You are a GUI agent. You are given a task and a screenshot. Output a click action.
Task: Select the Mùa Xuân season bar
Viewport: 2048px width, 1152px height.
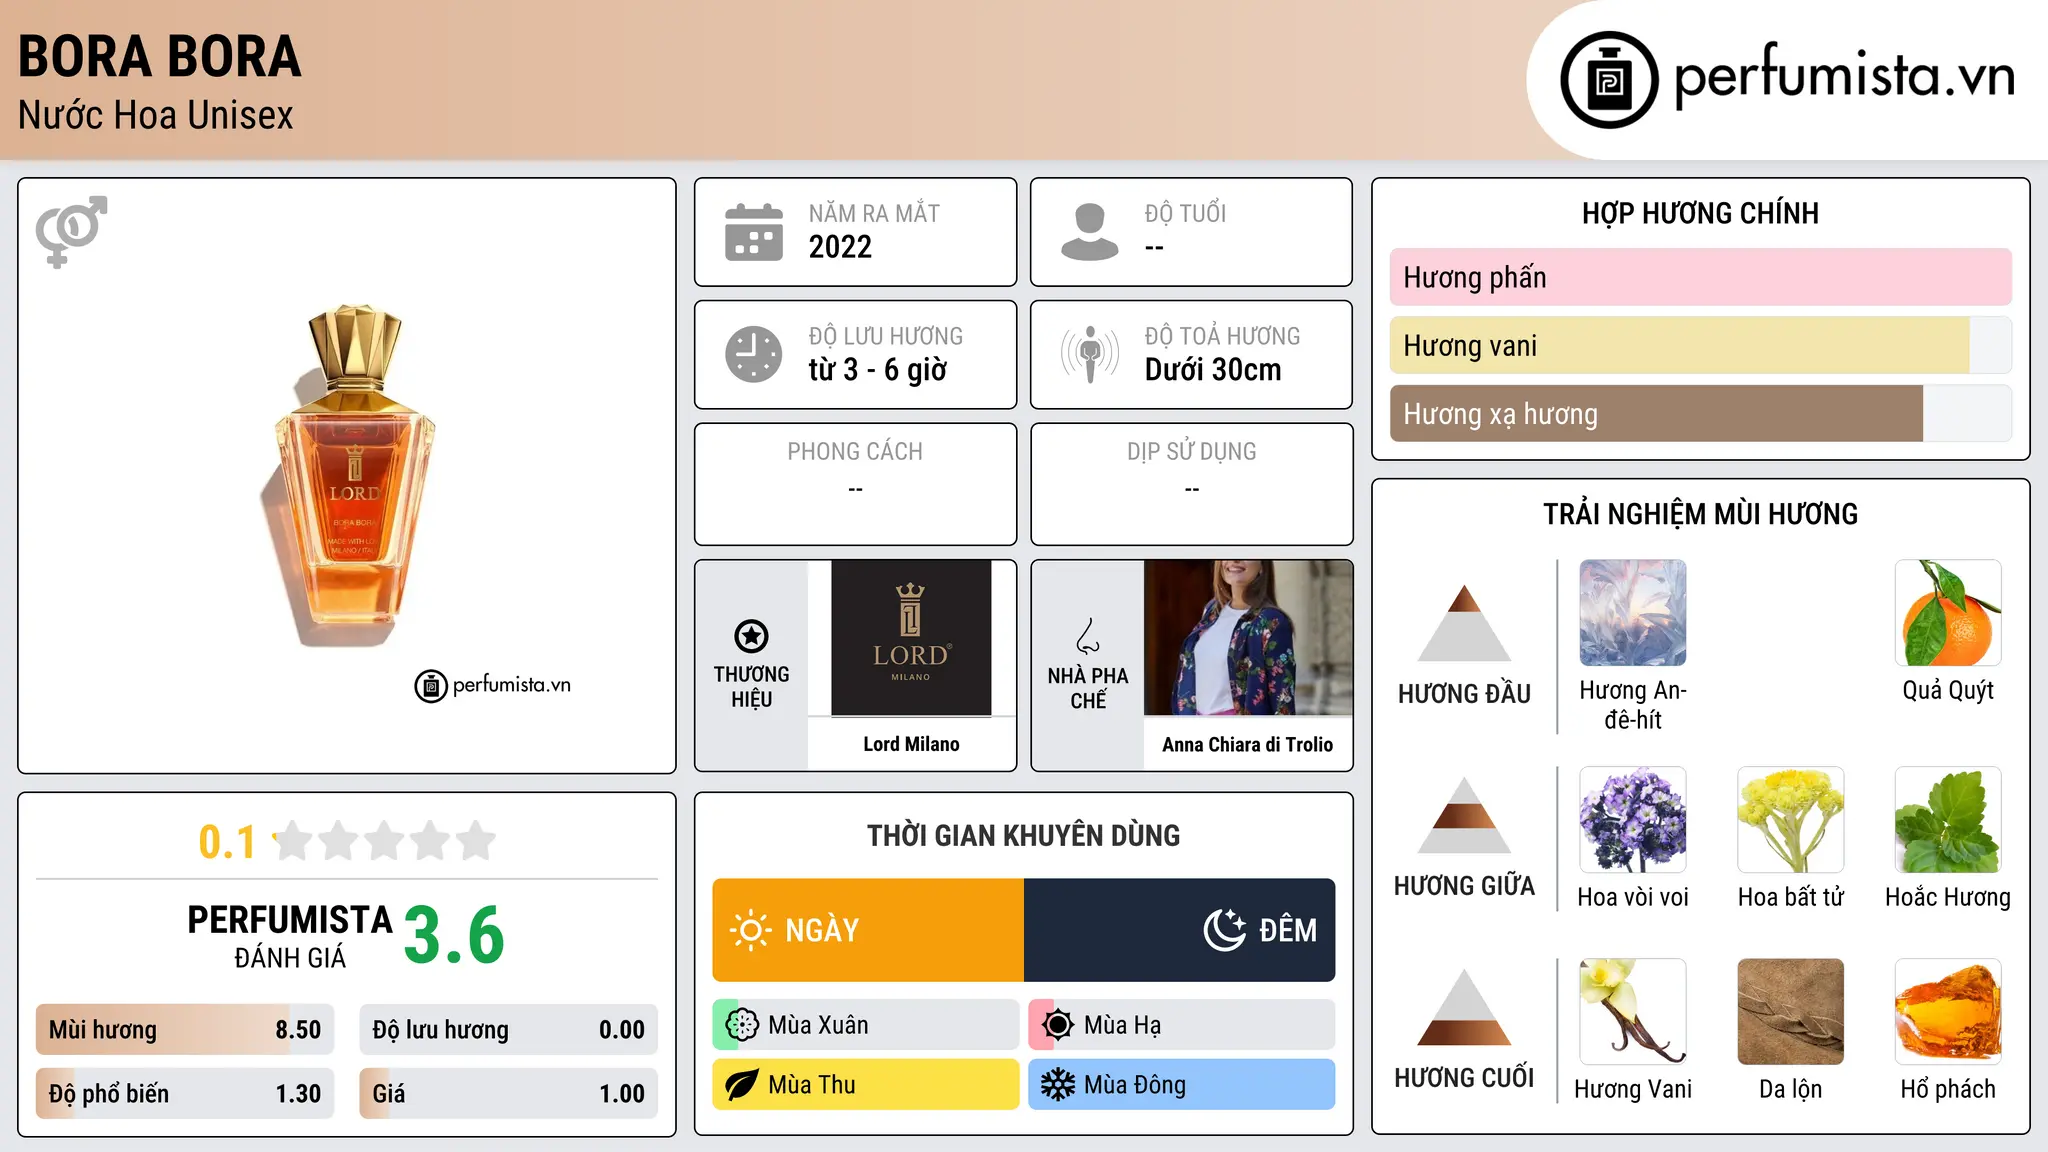pos(866,1025)
